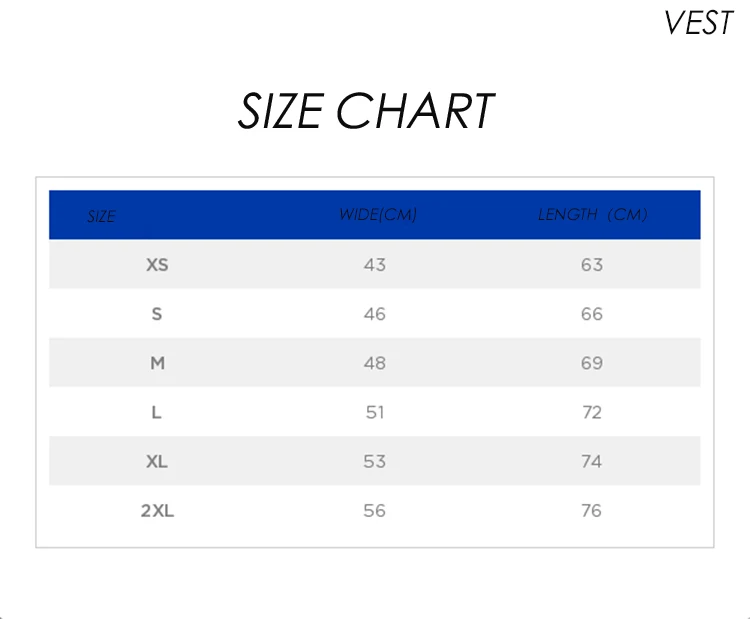The image size is (750, 619).
Task: Click the SIZE column header
Action: (101, 216)
